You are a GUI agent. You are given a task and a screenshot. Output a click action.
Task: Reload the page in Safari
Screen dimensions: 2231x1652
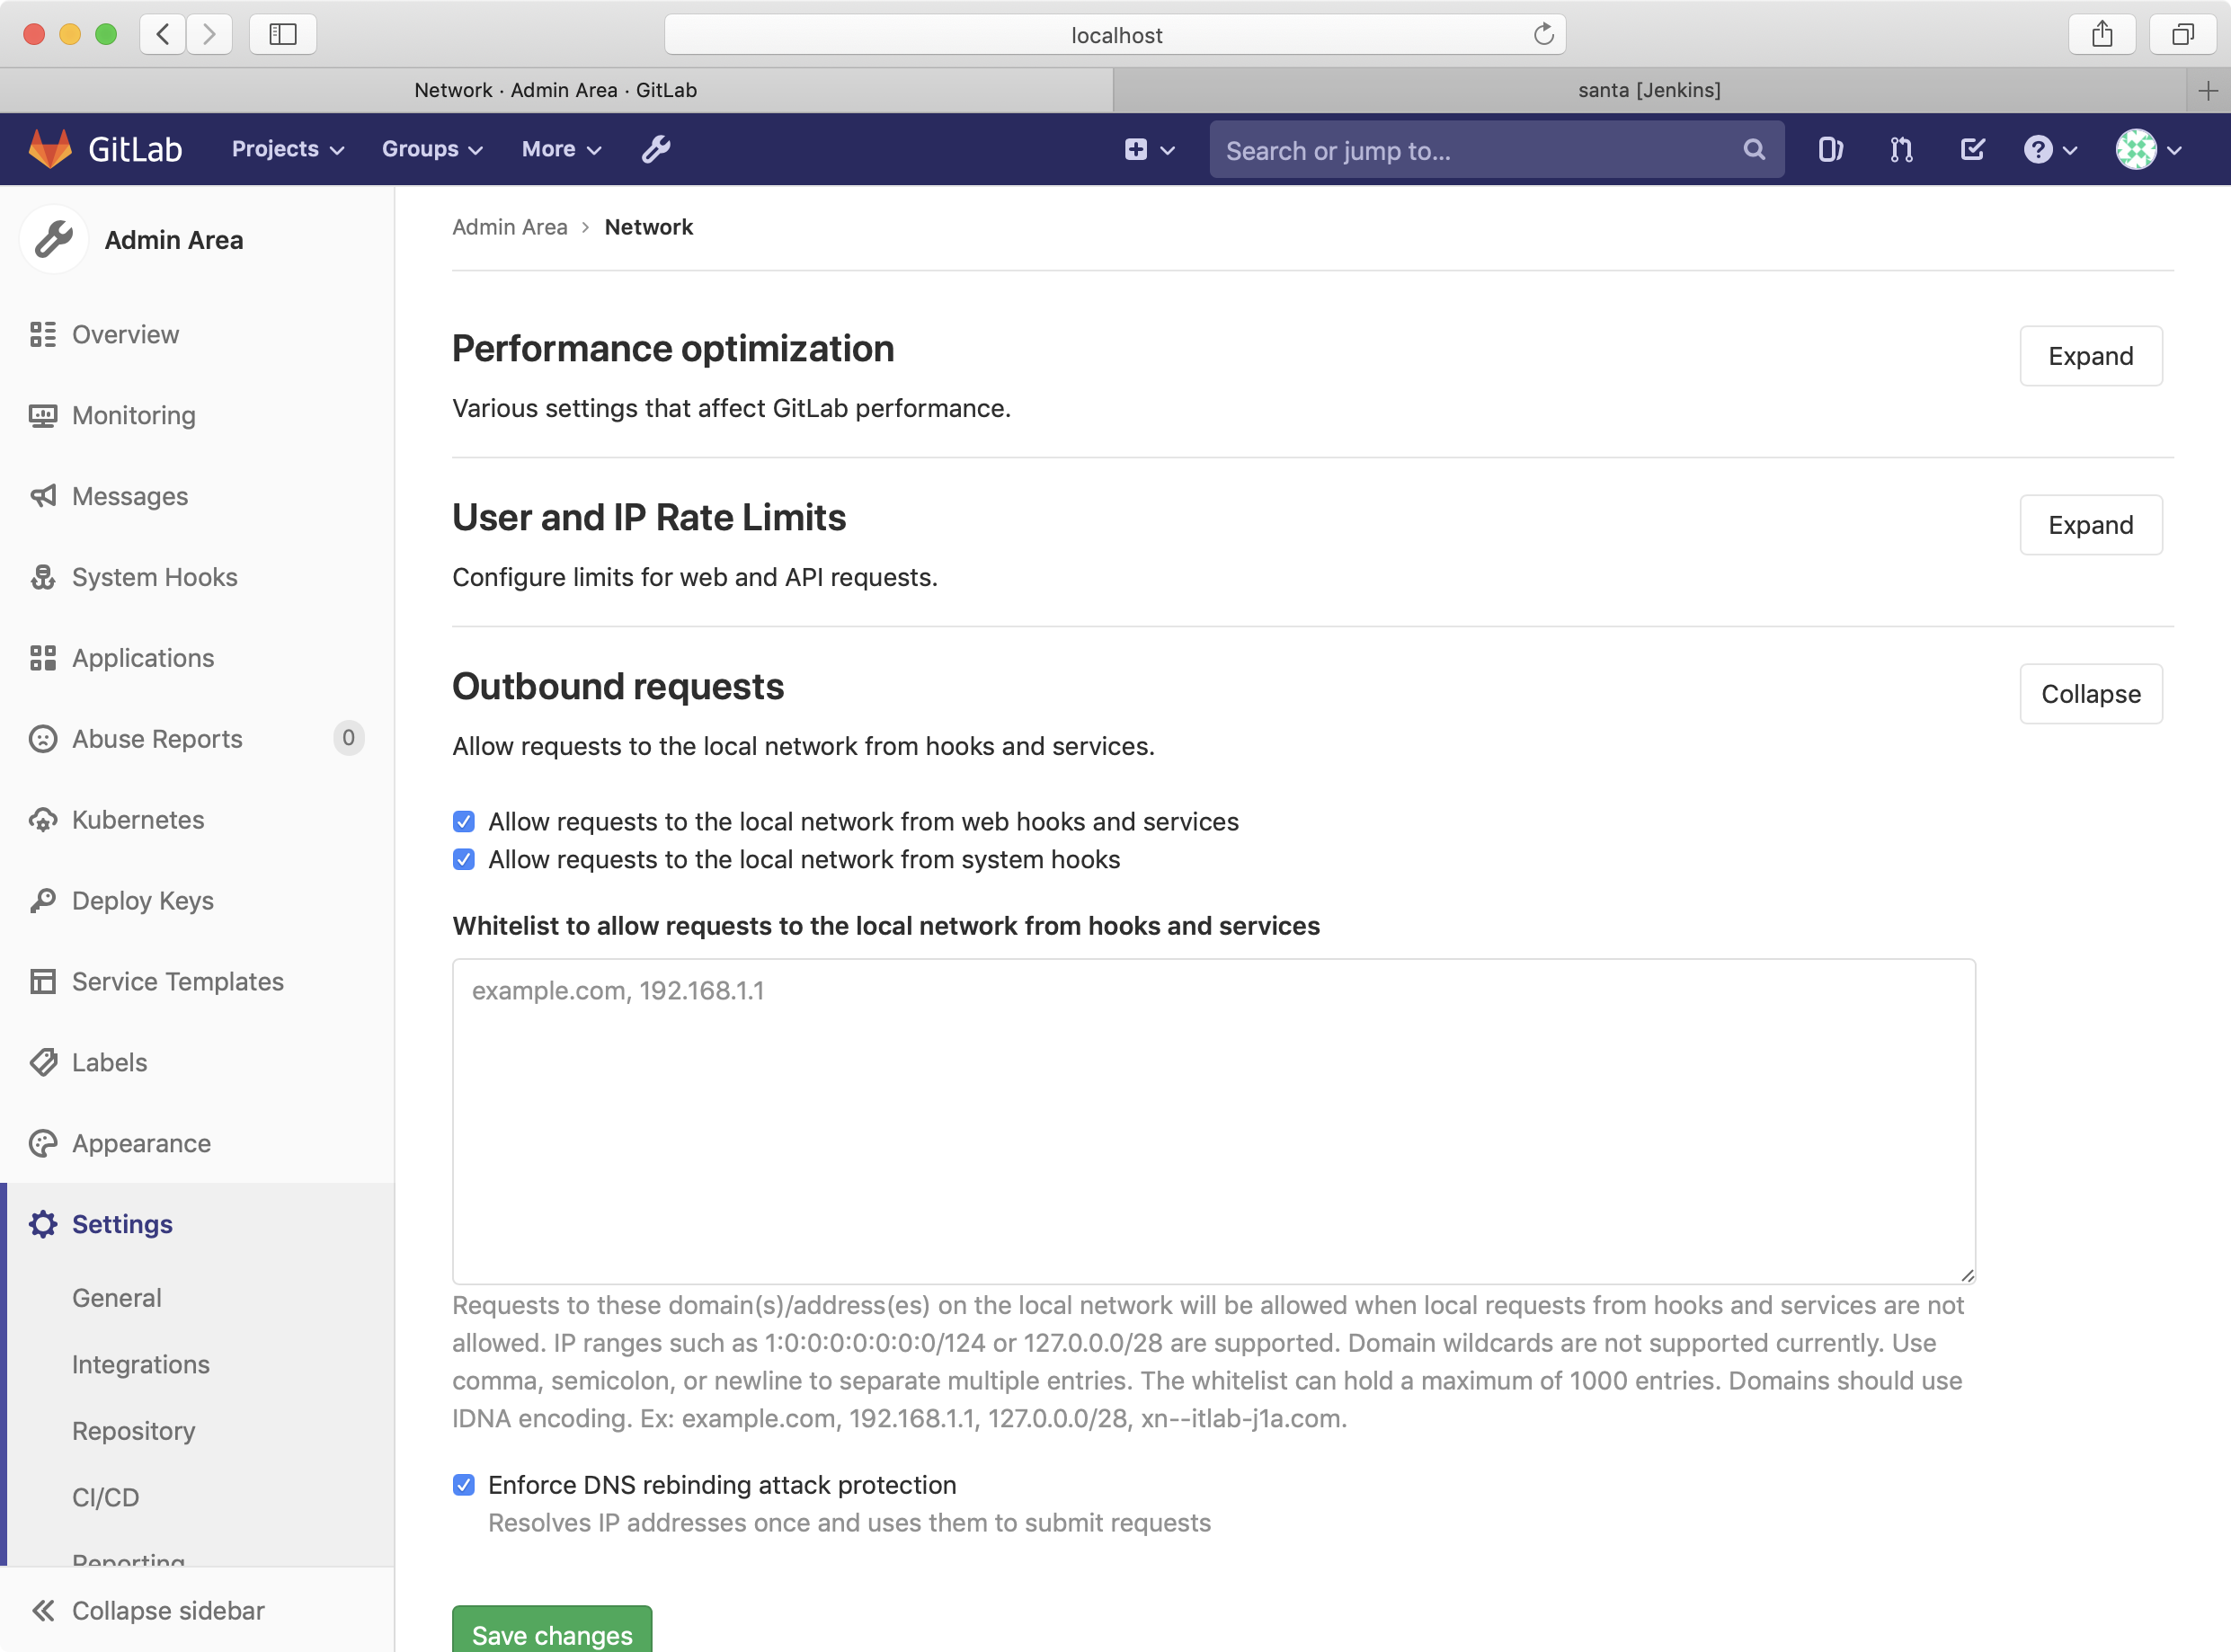1543,35
